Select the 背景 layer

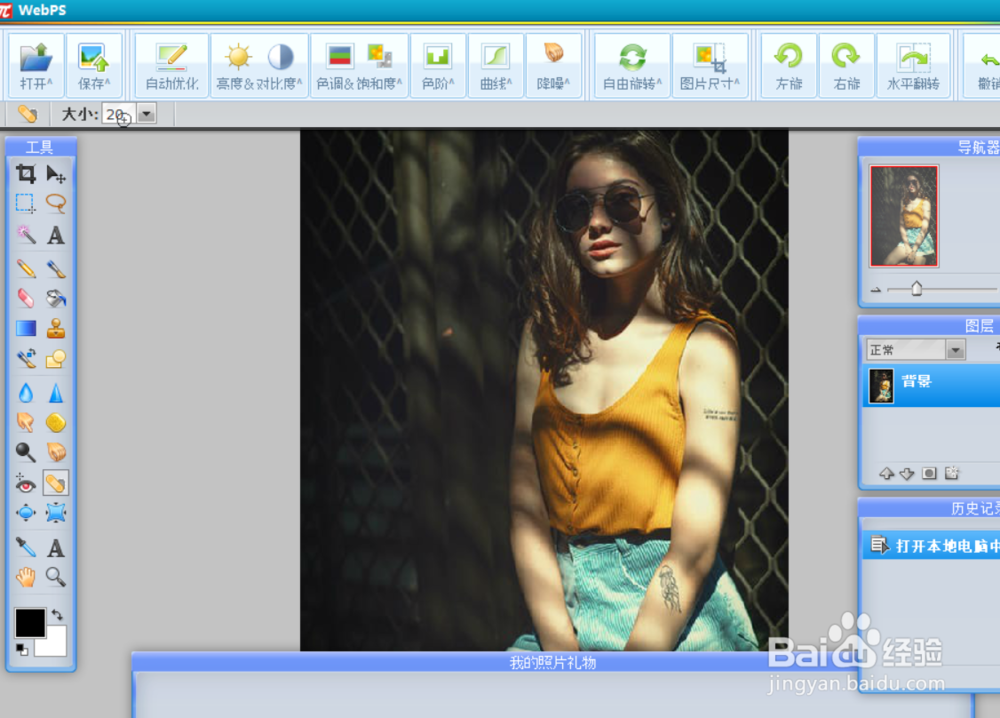tap(932, 385)
